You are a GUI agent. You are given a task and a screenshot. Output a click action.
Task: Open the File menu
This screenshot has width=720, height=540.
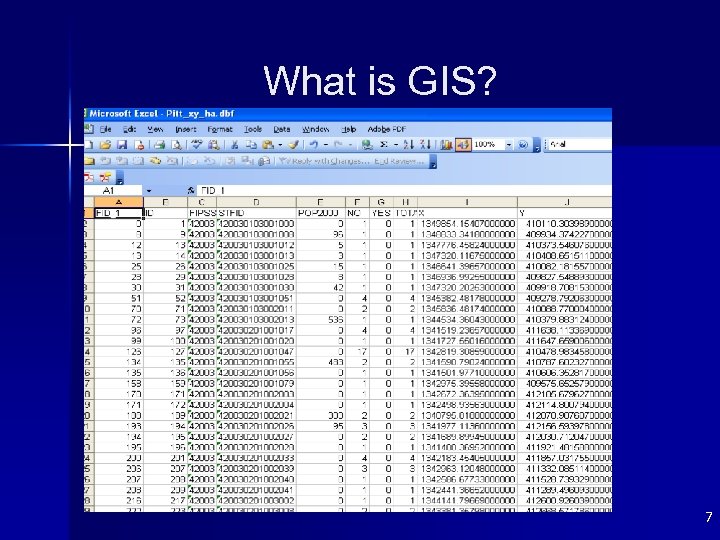105,129
